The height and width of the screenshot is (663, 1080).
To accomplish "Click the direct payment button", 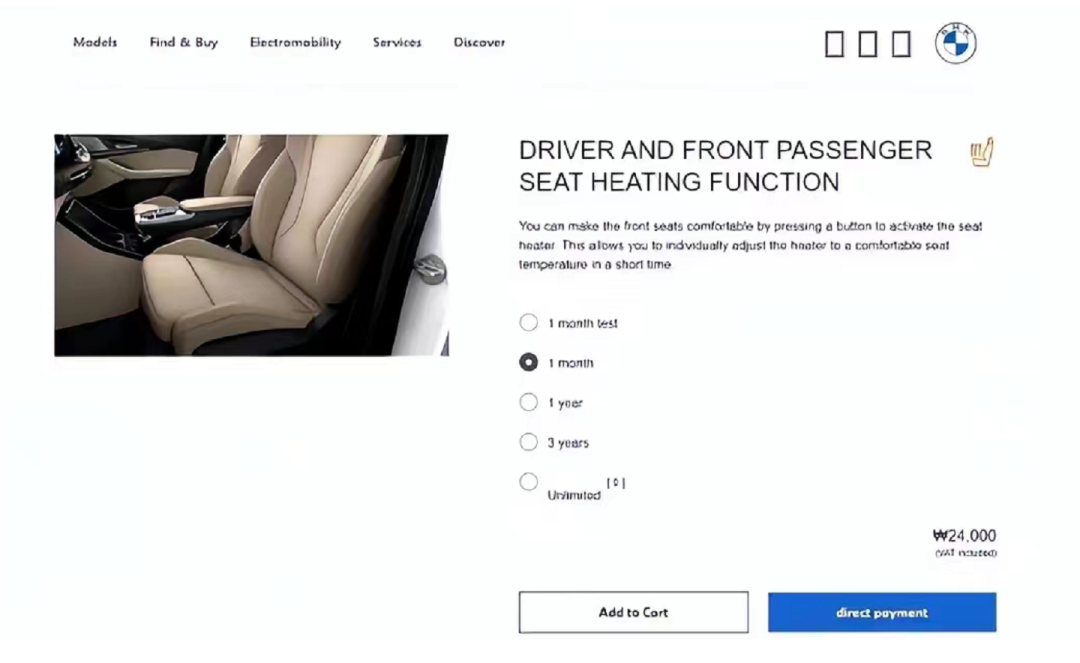I will point(882,612).
